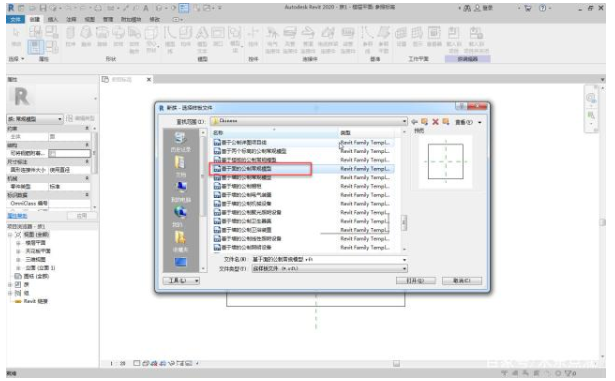Select the Model Line (模型线) tool
Screen dimensions: 615x381
point(170,39)
